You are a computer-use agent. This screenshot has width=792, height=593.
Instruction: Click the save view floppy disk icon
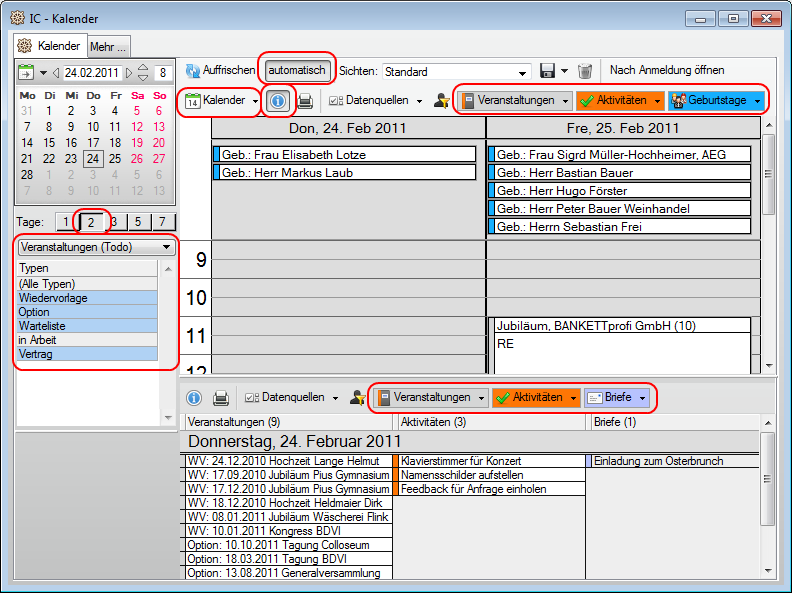[x=547, y=71]
